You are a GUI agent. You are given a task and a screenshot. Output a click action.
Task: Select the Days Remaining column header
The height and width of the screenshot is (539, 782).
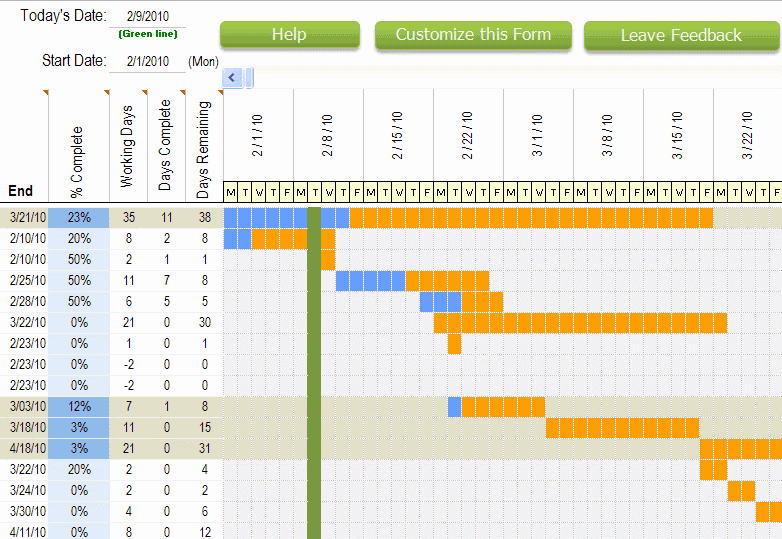202,150
